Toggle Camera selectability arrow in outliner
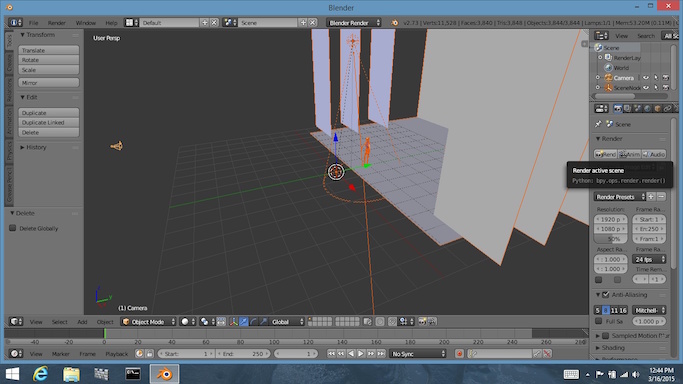Screen dimensions: 683x384 tap(656, 77)
